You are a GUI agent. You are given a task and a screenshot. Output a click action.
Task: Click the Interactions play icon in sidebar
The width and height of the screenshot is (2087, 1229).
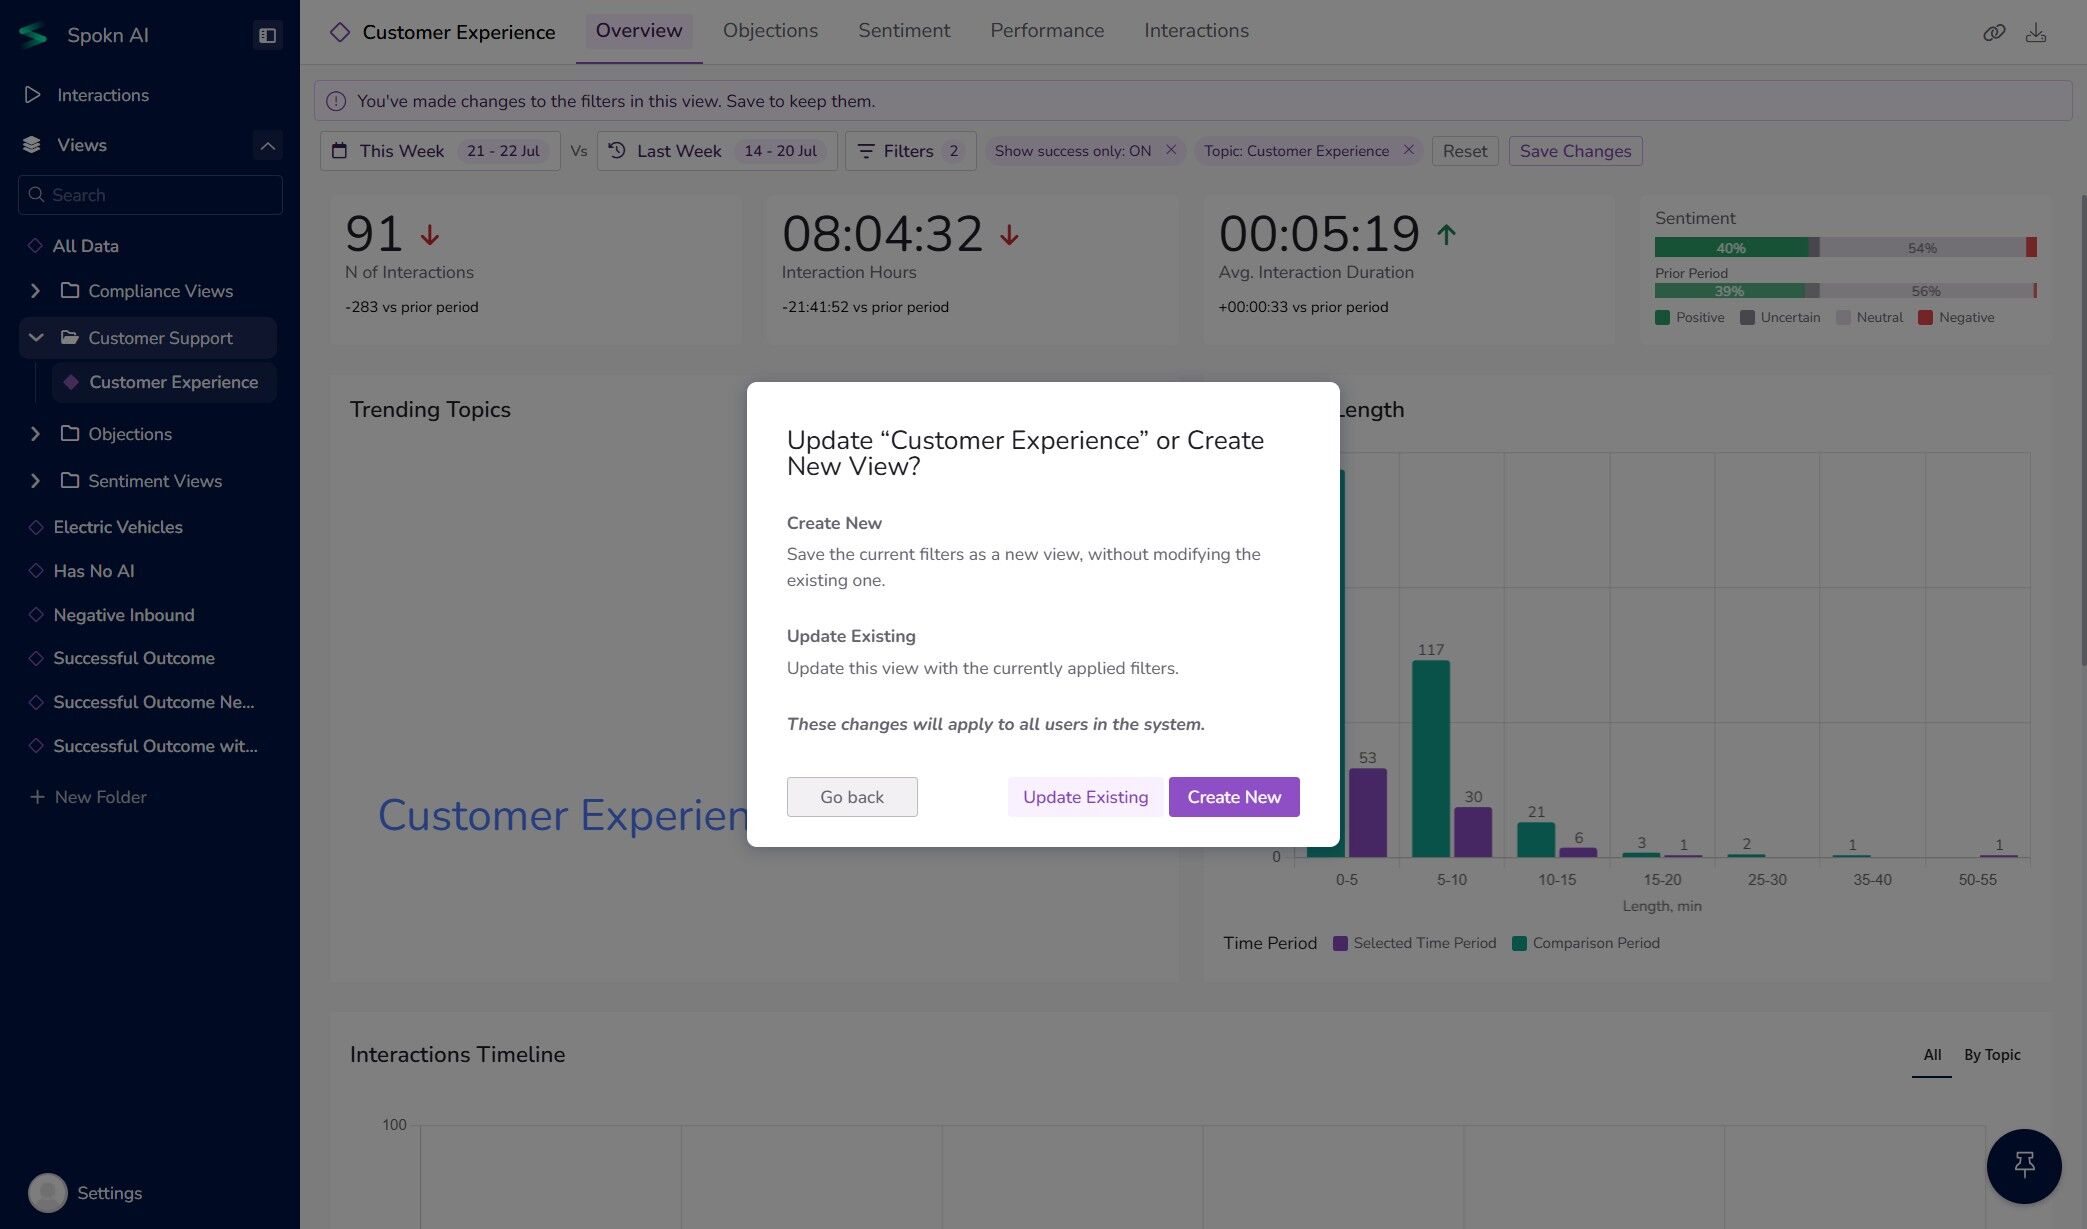(33, 95)
